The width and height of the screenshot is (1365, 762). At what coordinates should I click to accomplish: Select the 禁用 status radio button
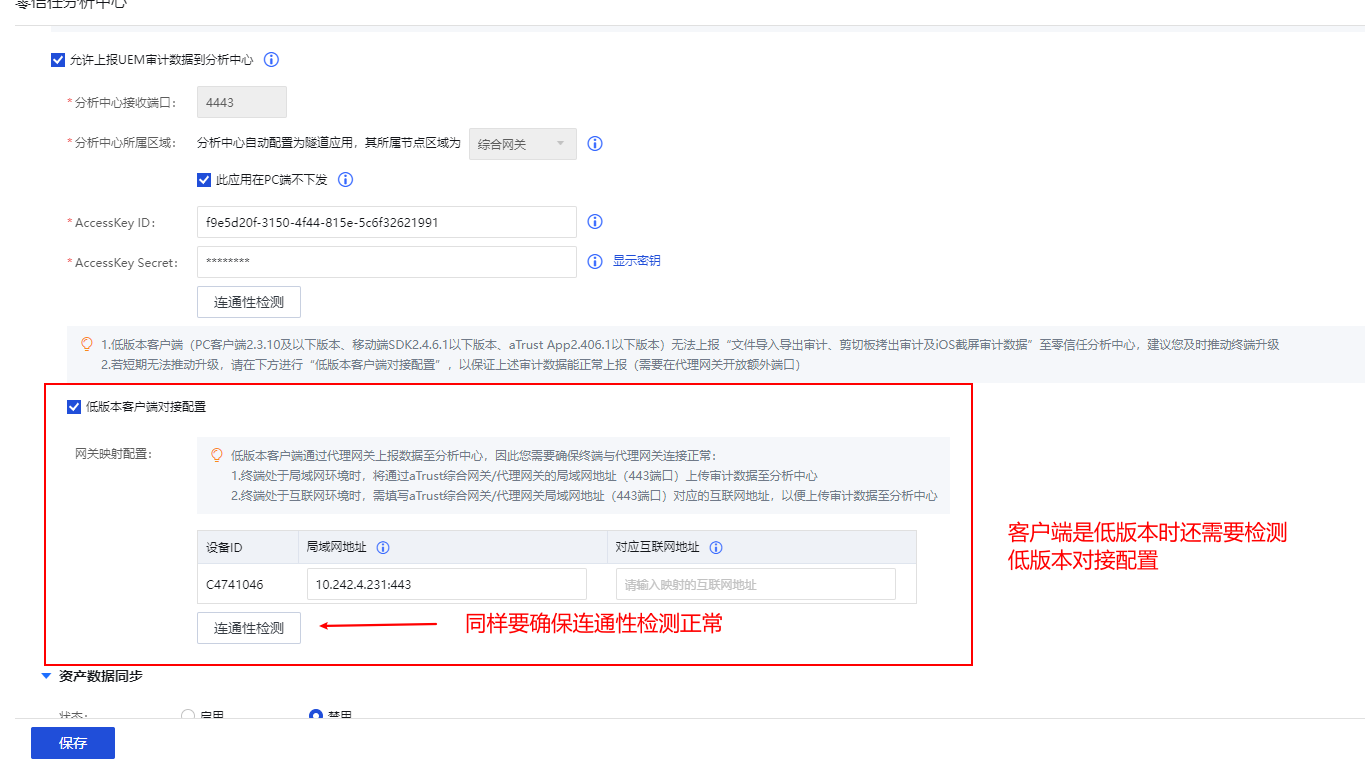(x=316, y=716)
